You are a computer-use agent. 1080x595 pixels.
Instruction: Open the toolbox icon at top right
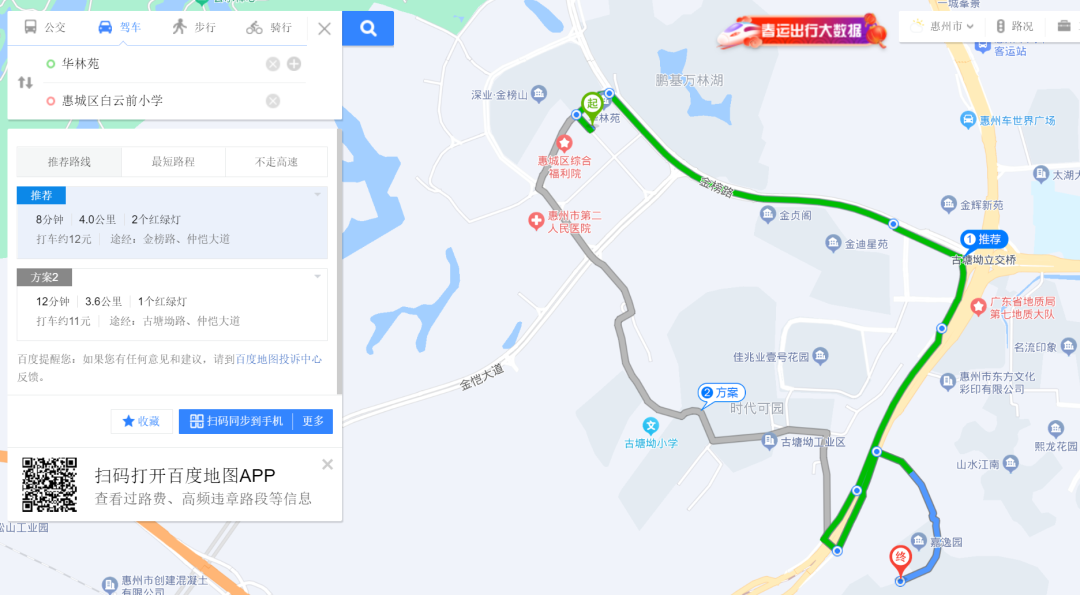click(1063, 26)
